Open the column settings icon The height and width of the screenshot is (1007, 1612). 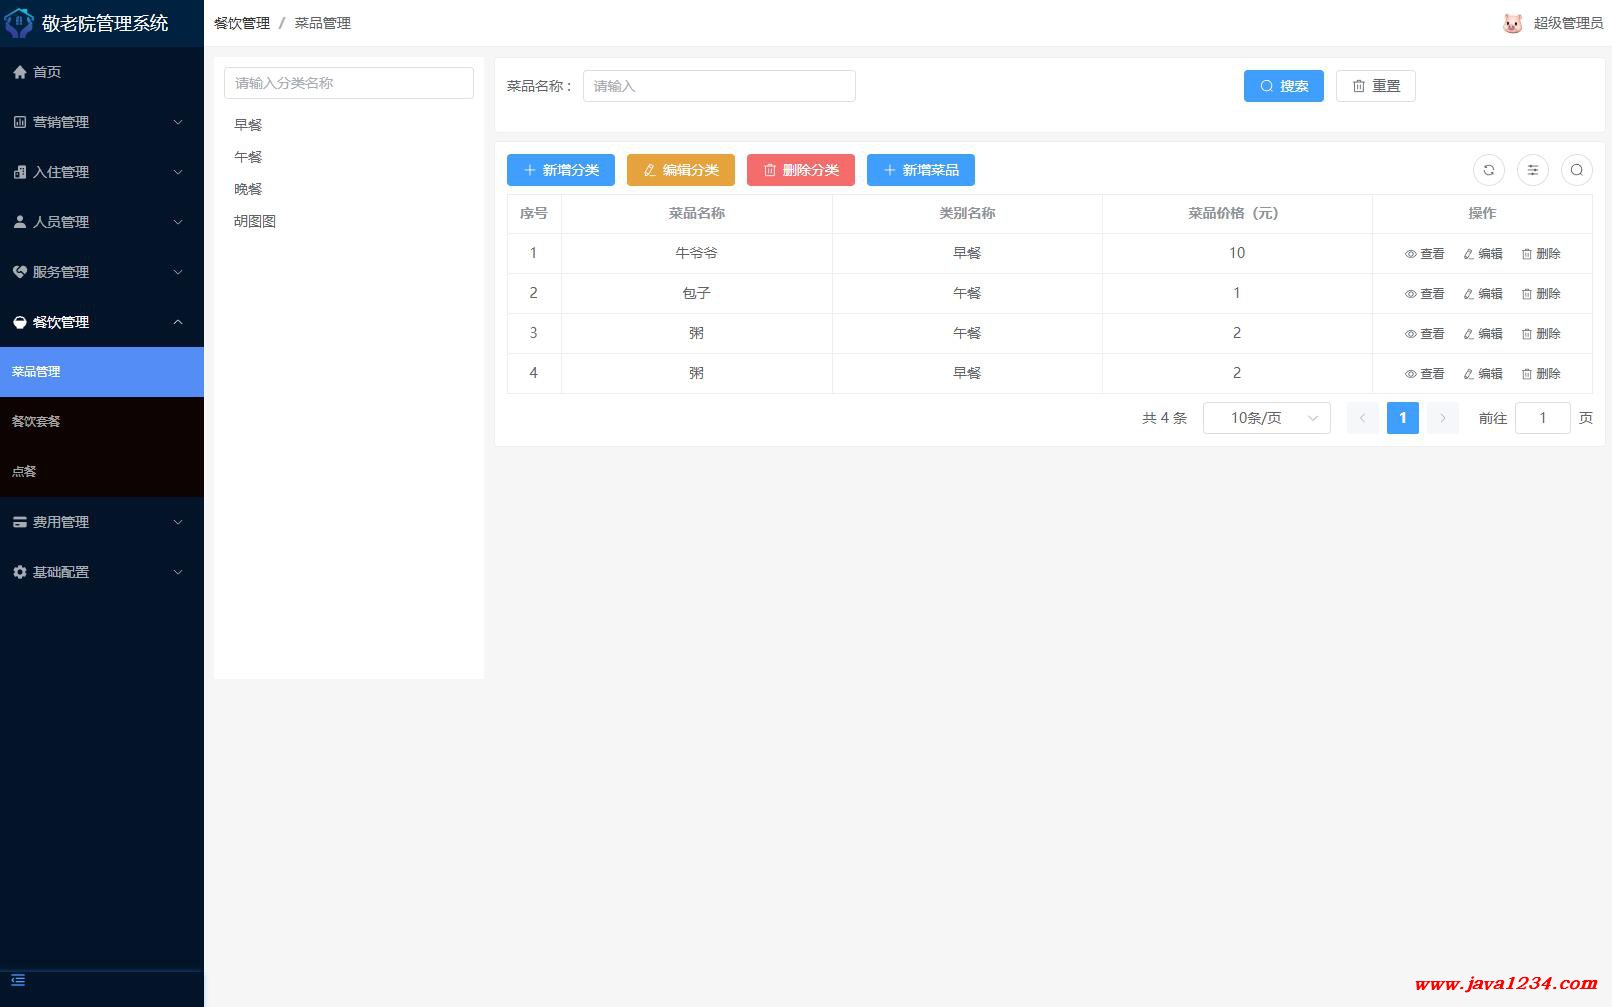[x=1532, y=170]
